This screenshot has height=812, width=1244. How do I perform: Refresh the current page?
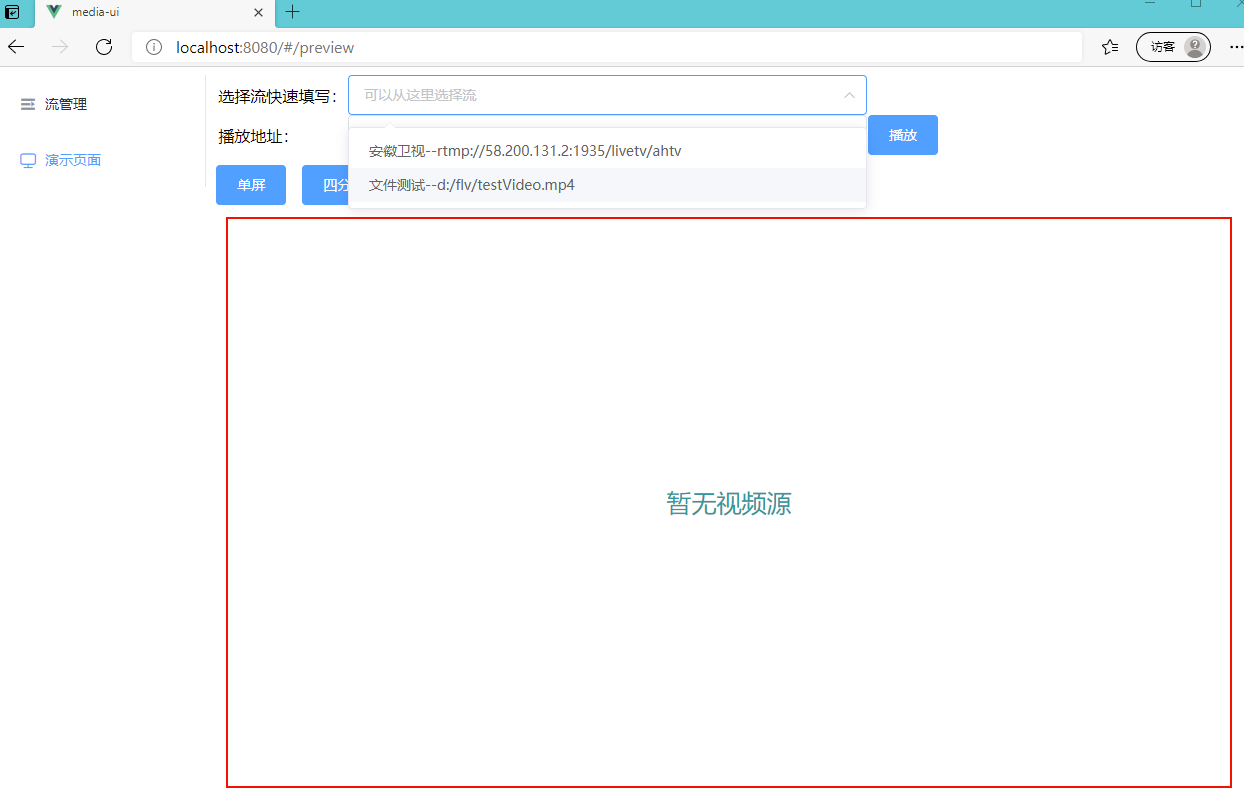click(x=104, y=47)
